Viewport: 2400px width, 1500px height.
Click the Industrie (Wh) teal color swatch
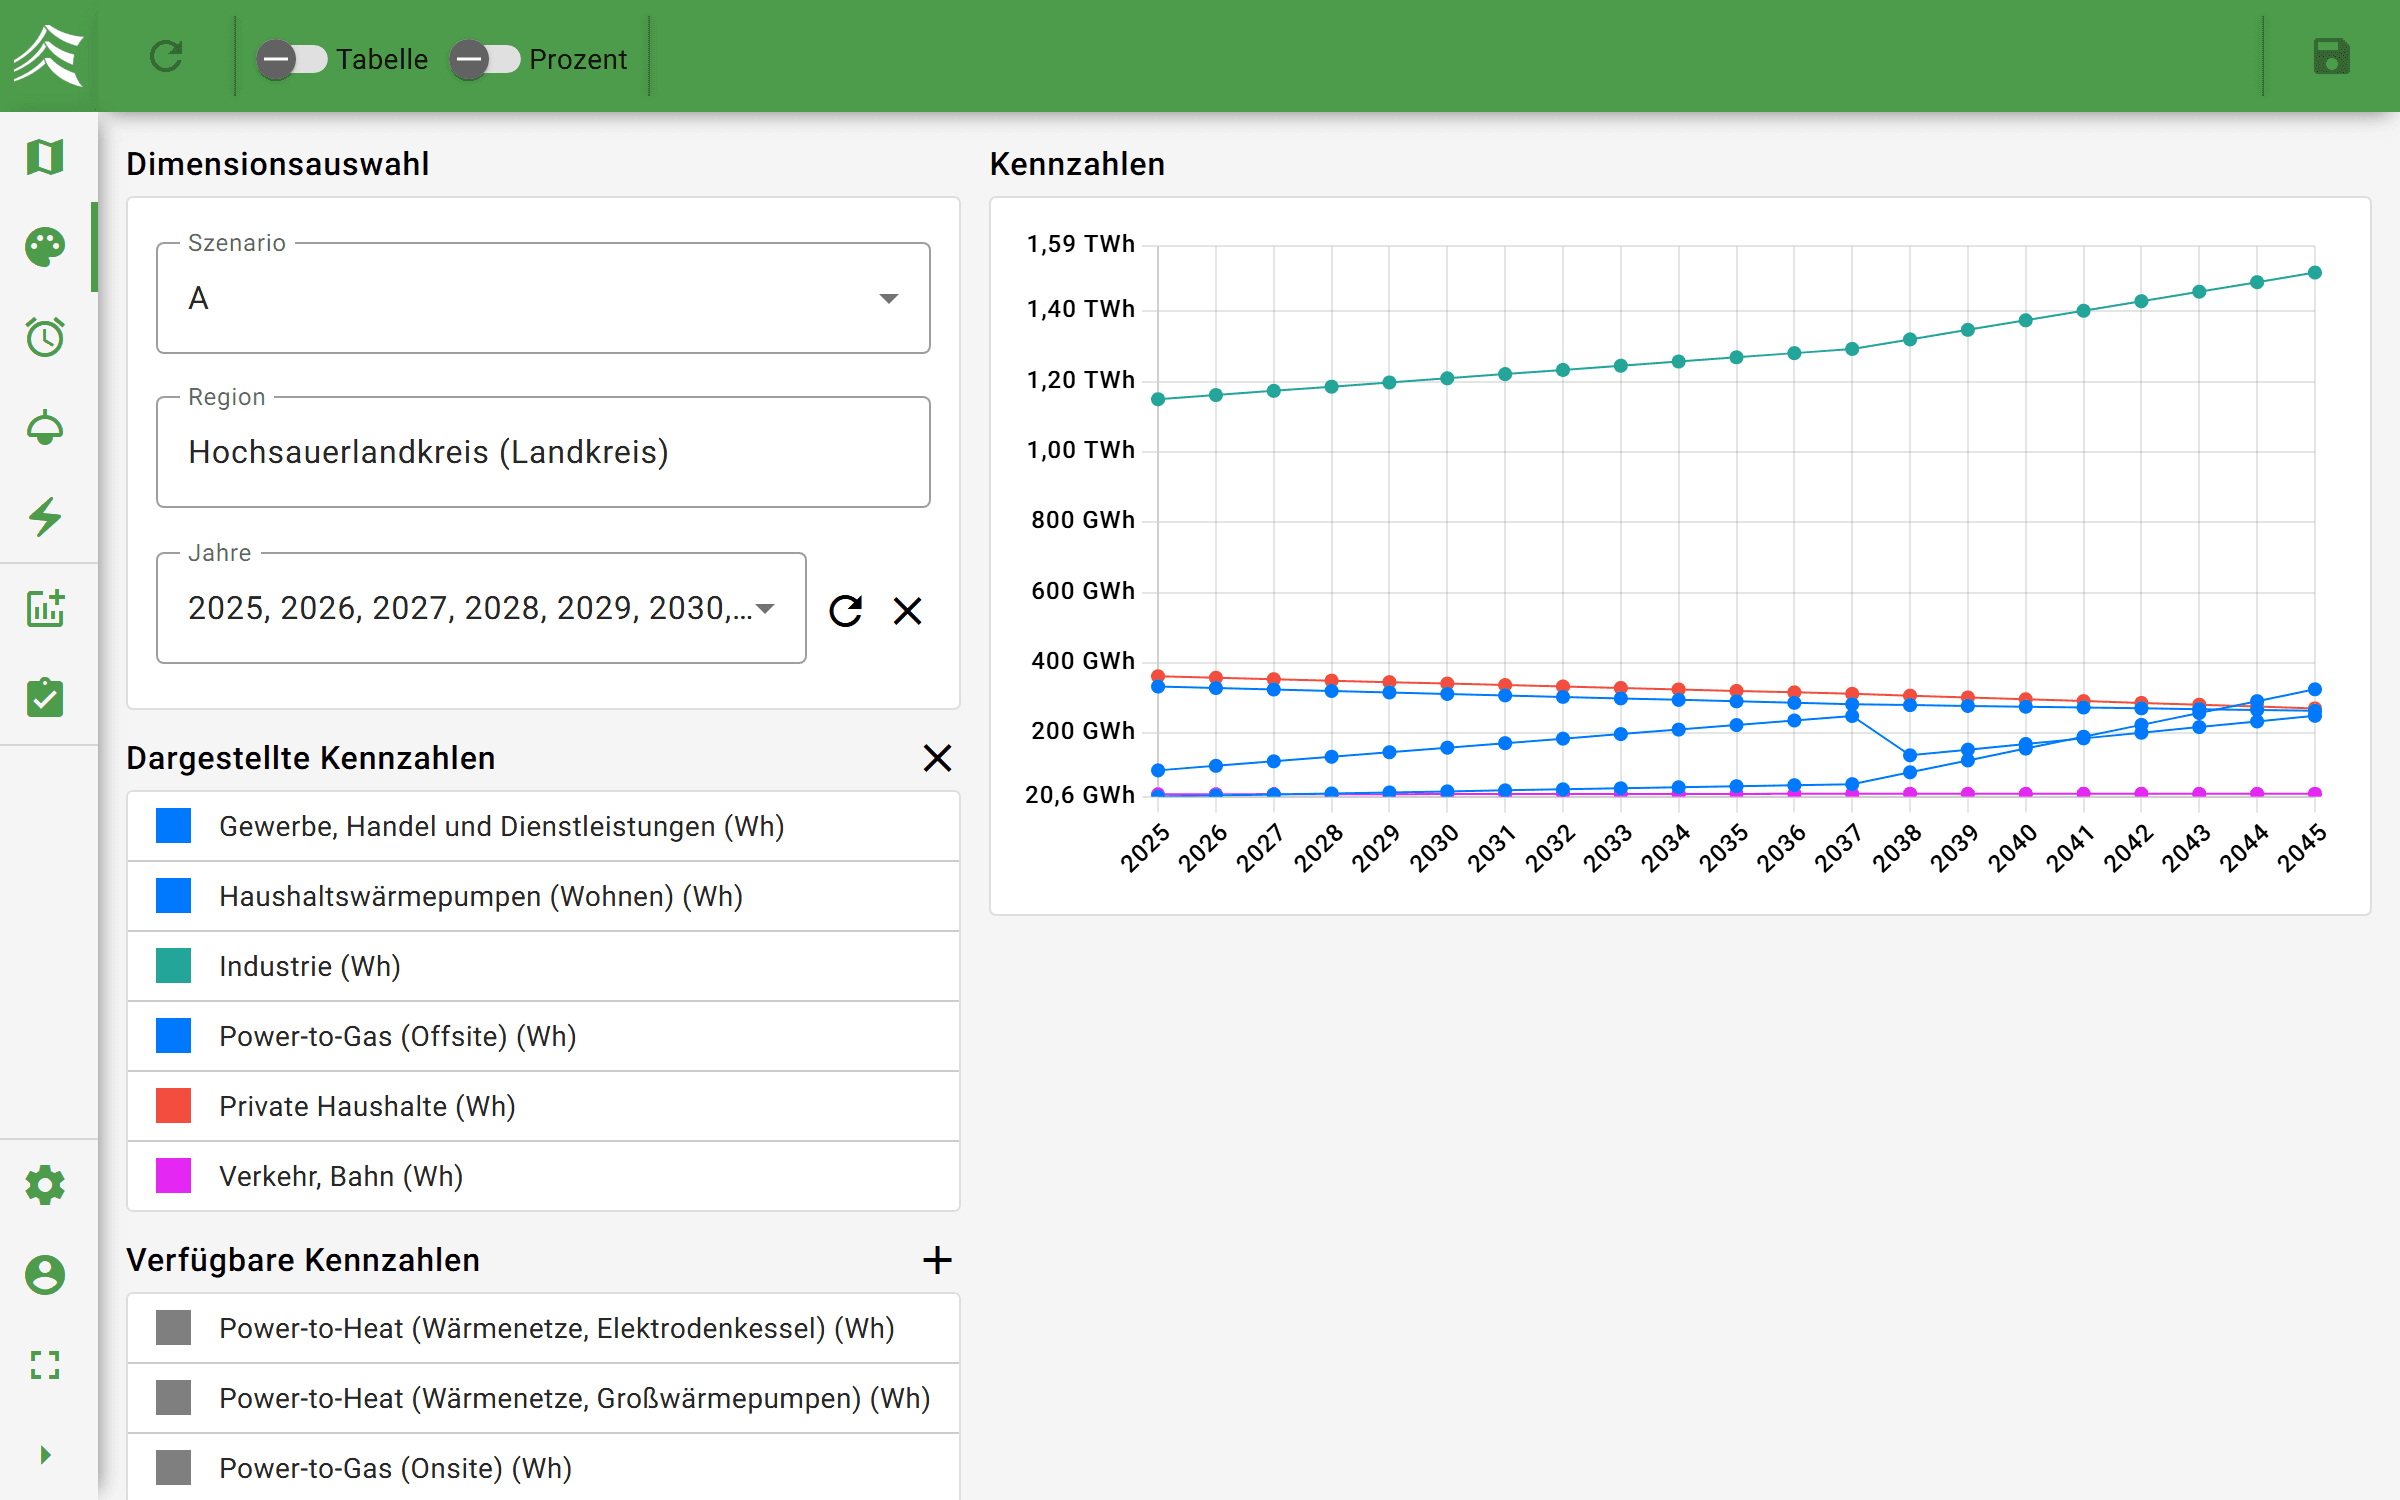coord(174,966)
